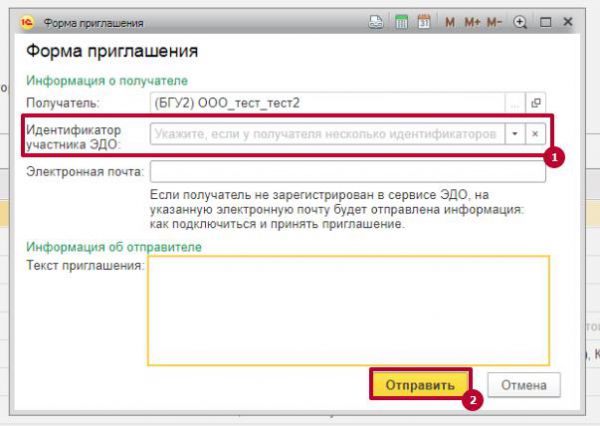Image resolution: width=600 pixels, height=426 pixels.
Task: Focus the Идентификатор участника ЭДО input
Action: [x=325, y=133]
